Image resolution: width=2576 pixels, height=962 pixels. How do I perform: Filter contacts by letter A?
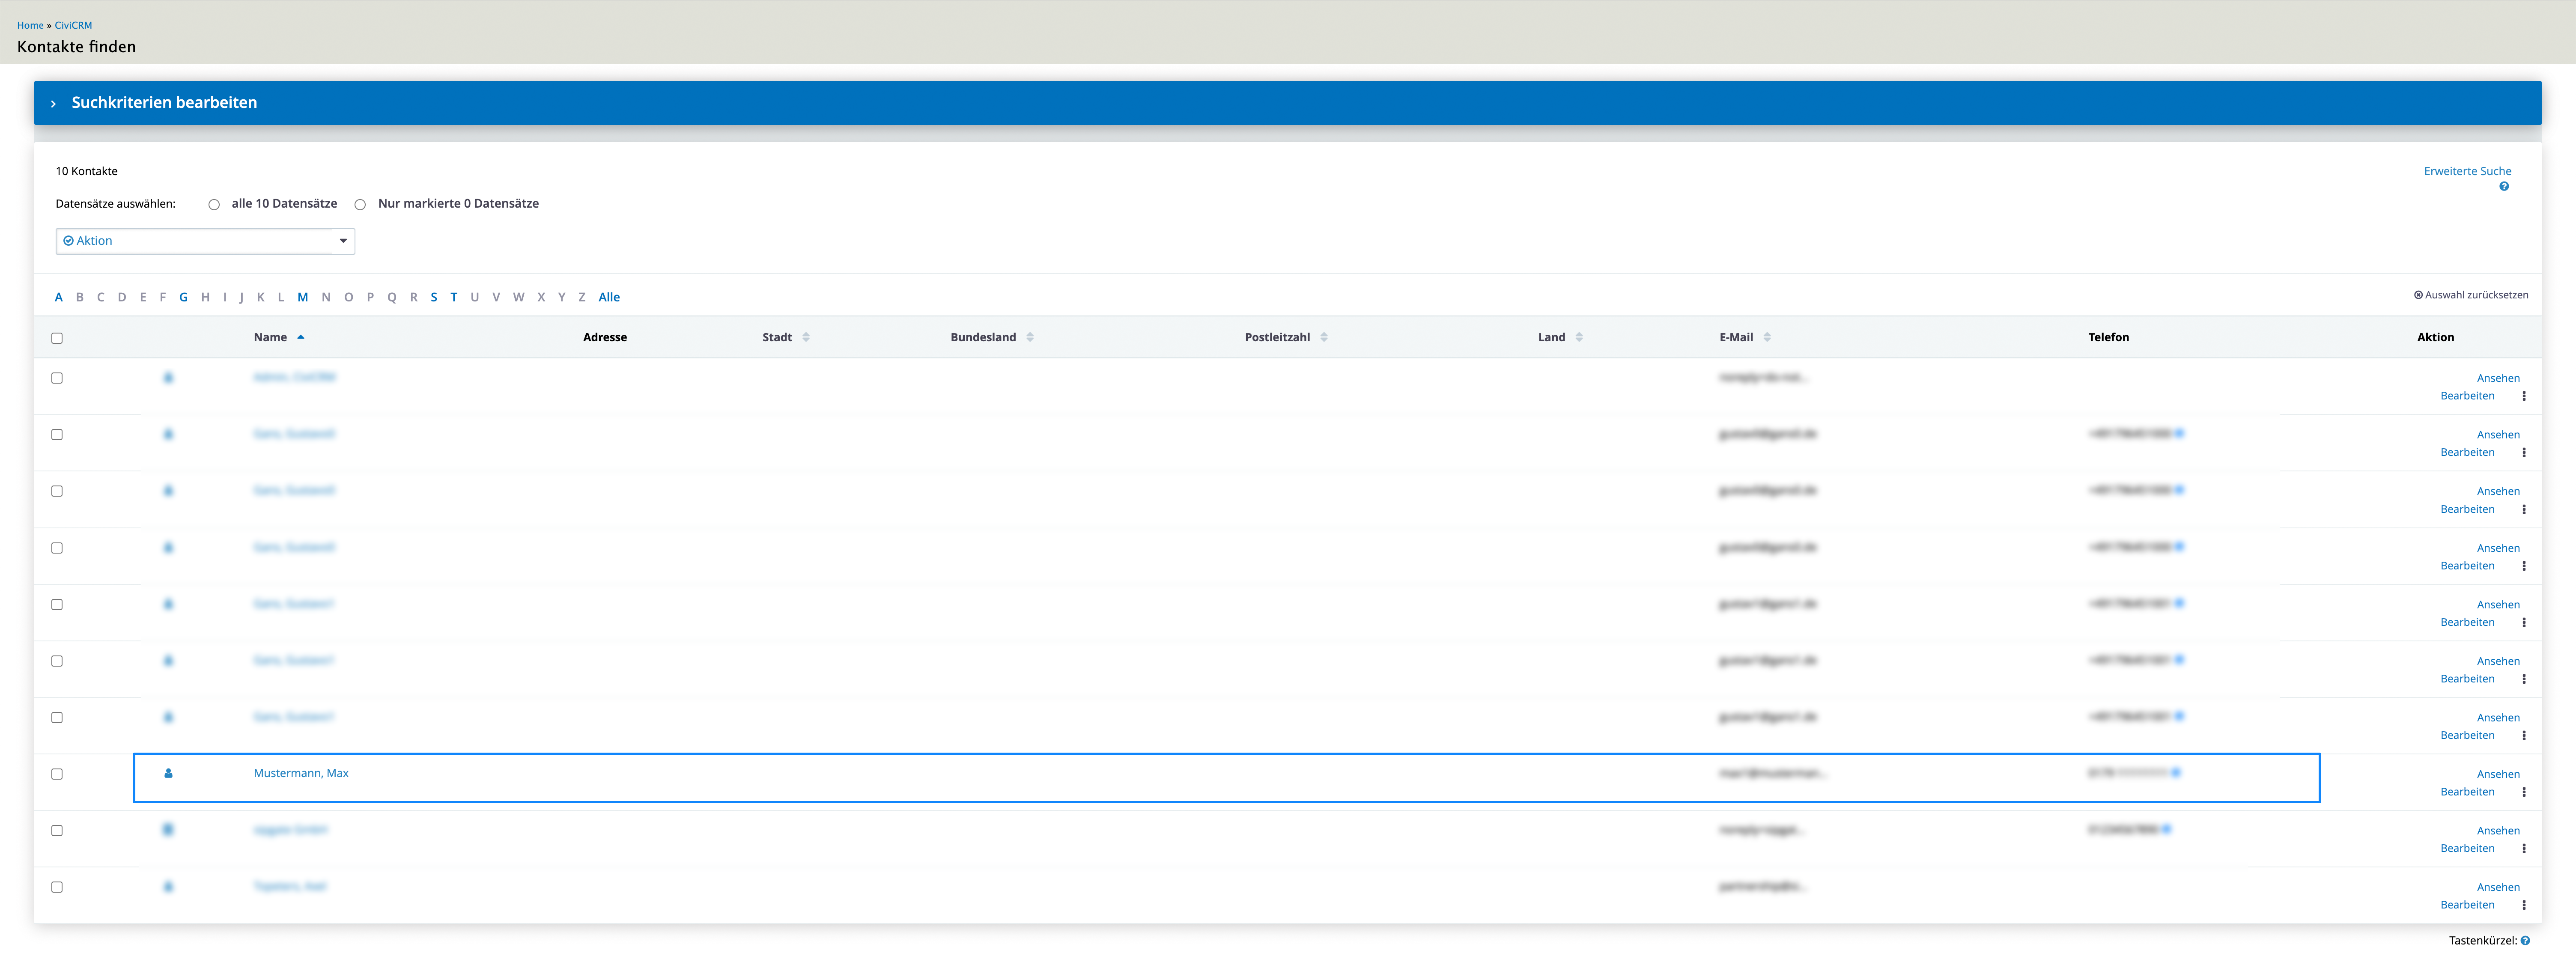tap(59, 297)
